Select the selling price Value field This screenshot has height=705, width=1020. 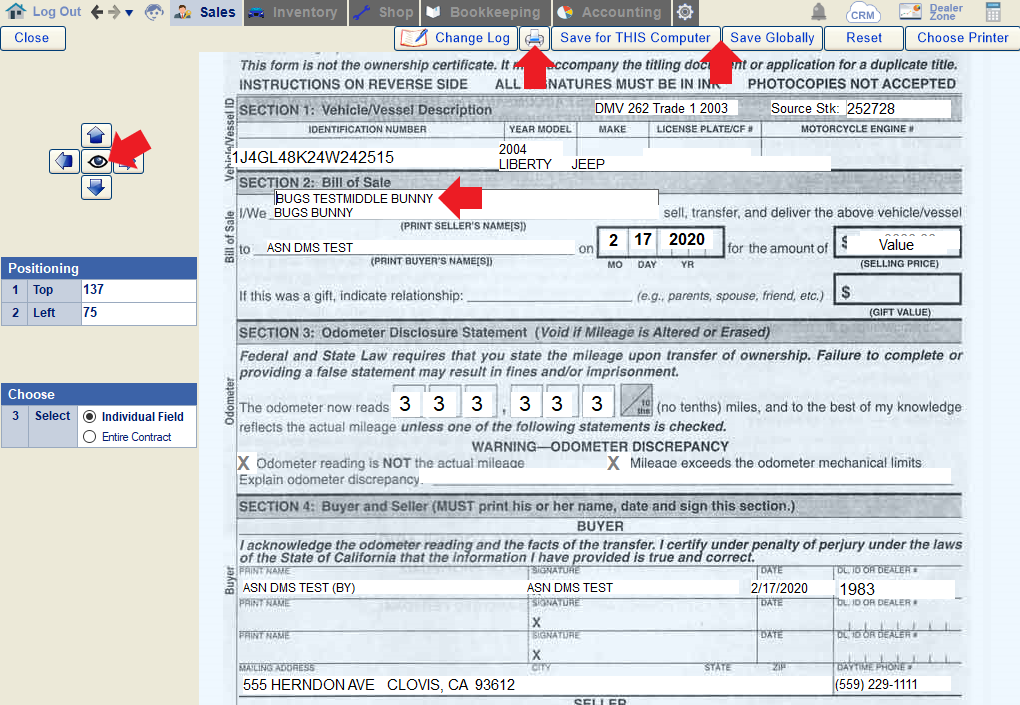[x=904, y=245]
